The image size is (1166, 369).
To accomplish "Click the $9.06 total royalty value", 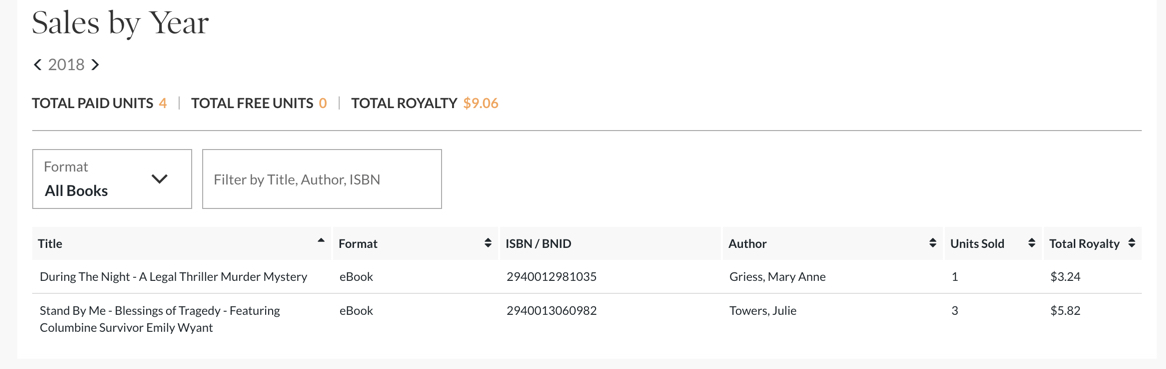I will click(480, 103).
